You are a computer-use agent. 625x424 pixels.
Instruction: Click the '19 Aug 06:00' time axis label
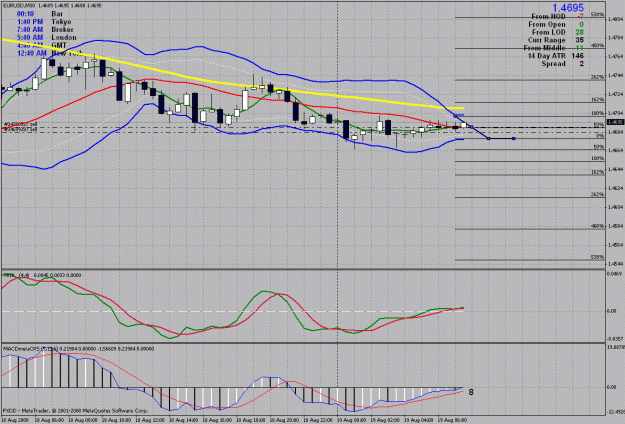pos(452,420)
